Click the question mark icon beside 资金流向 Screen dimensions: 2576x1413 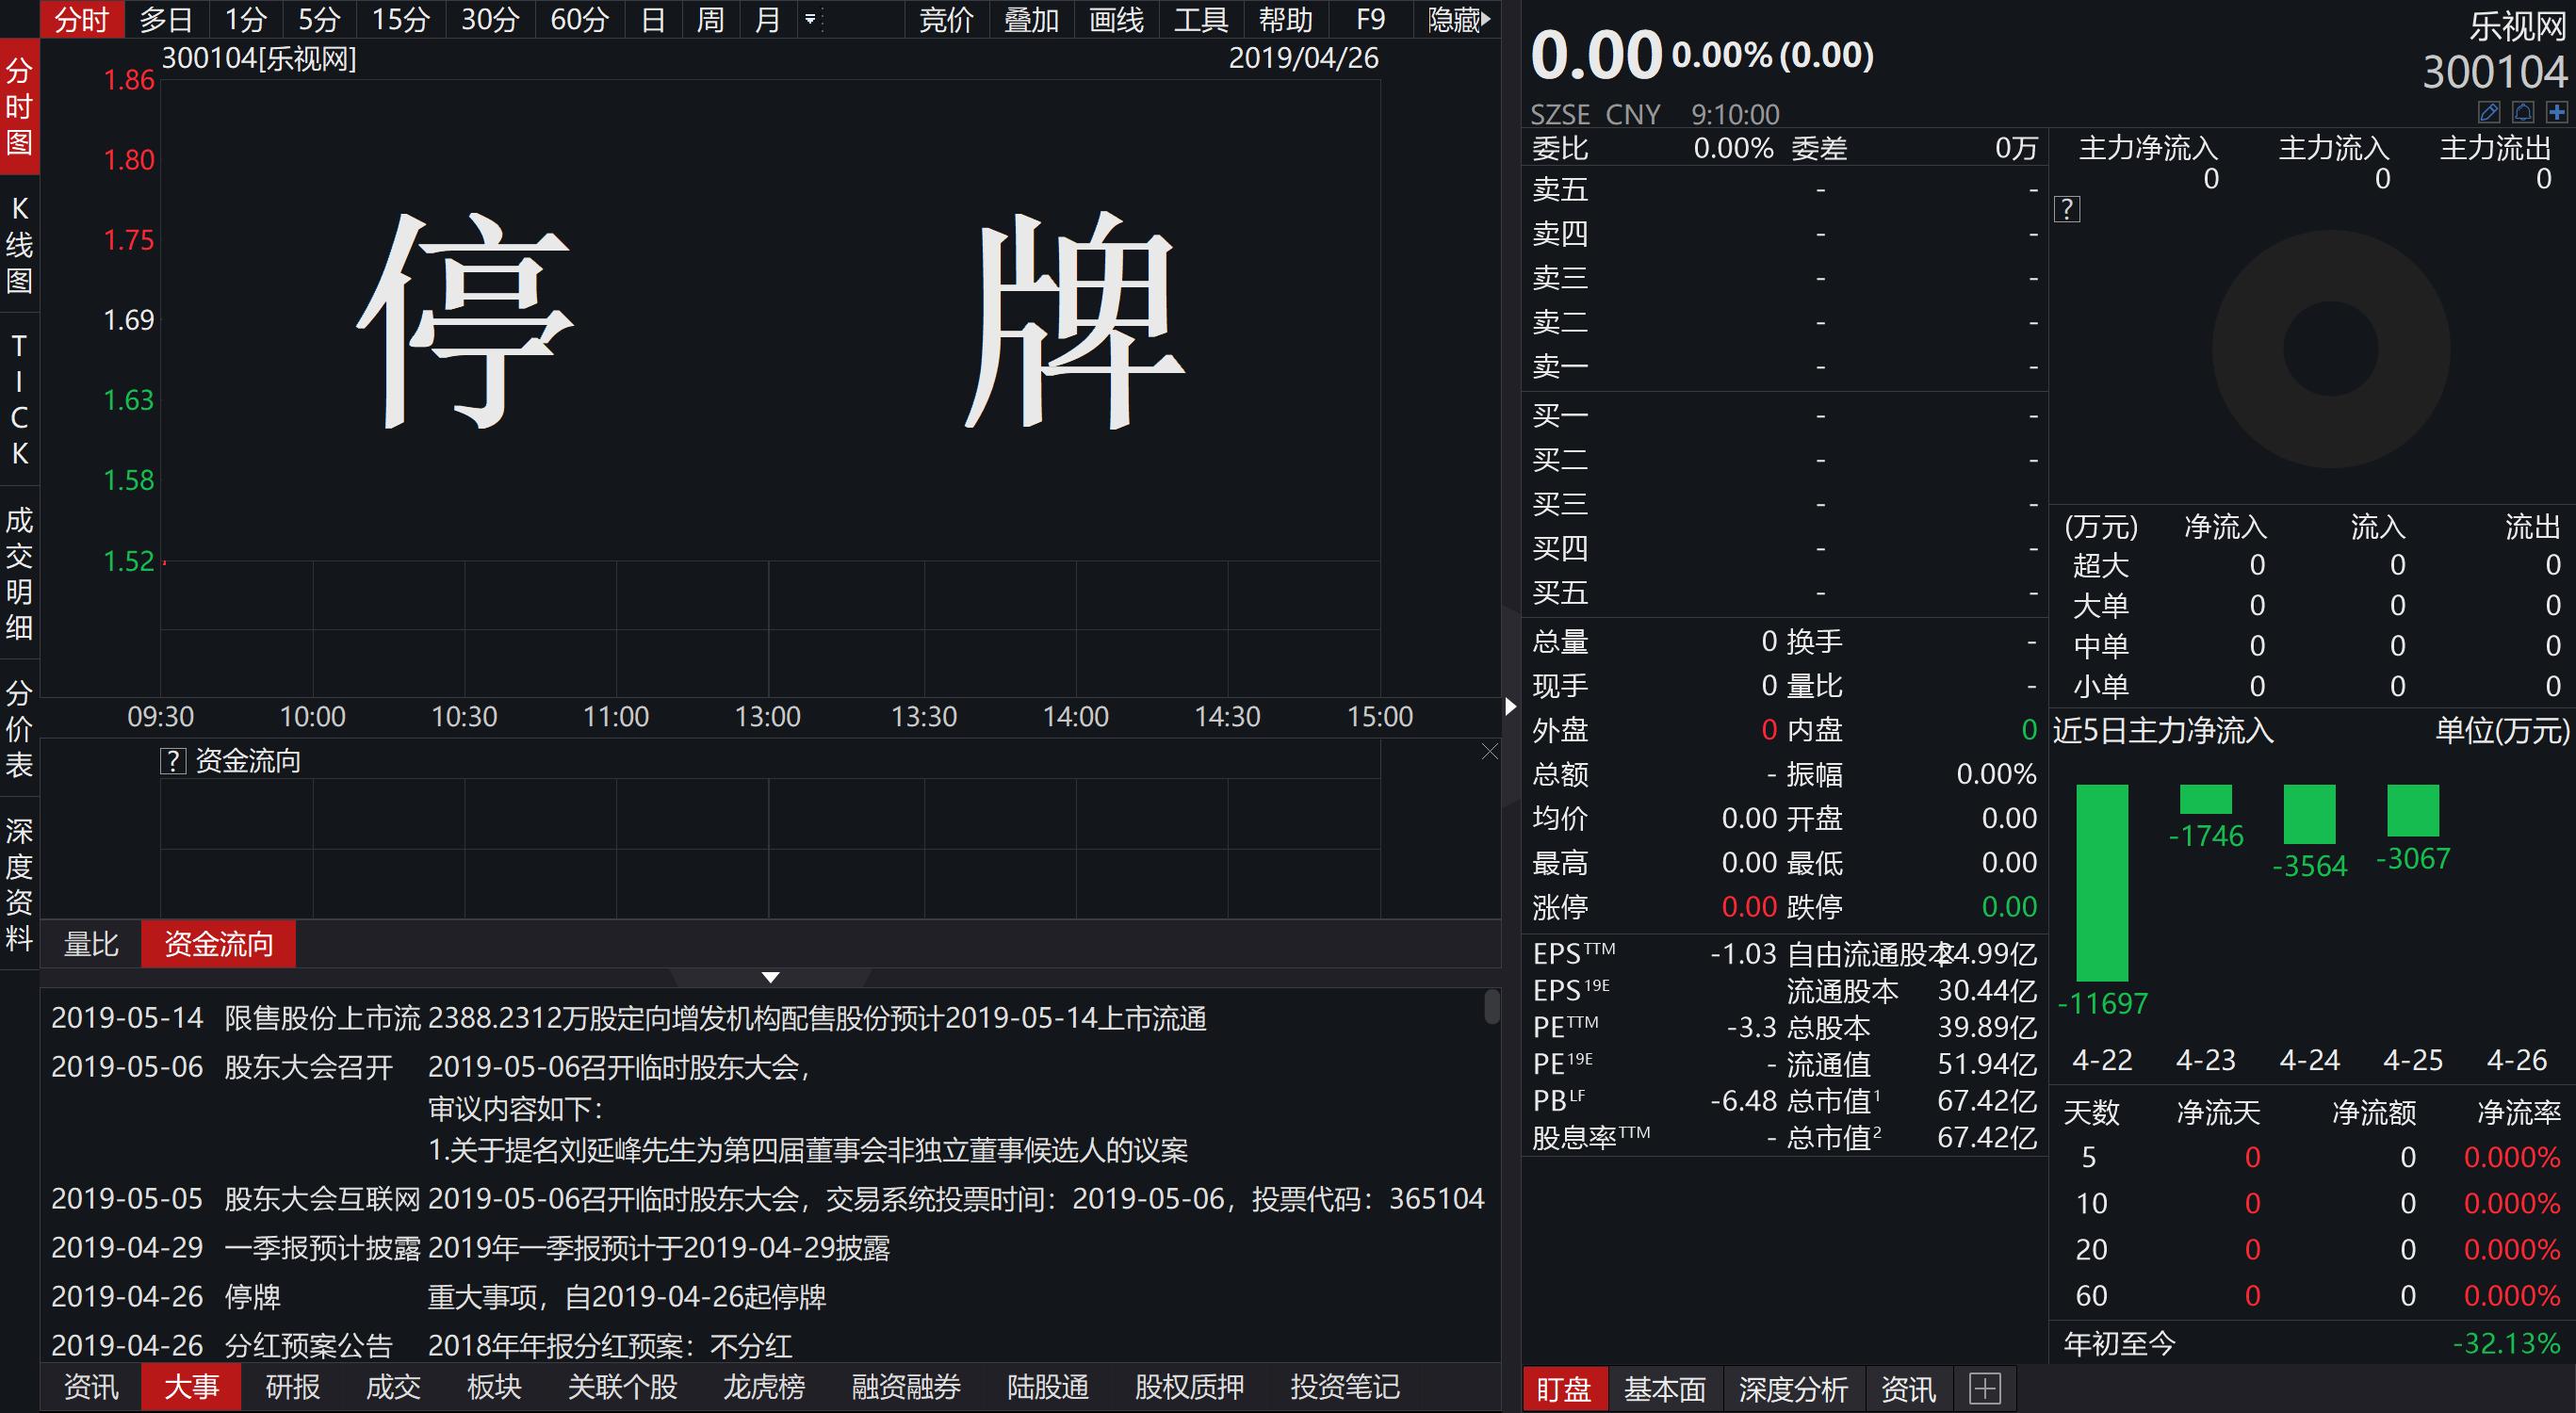172,762
